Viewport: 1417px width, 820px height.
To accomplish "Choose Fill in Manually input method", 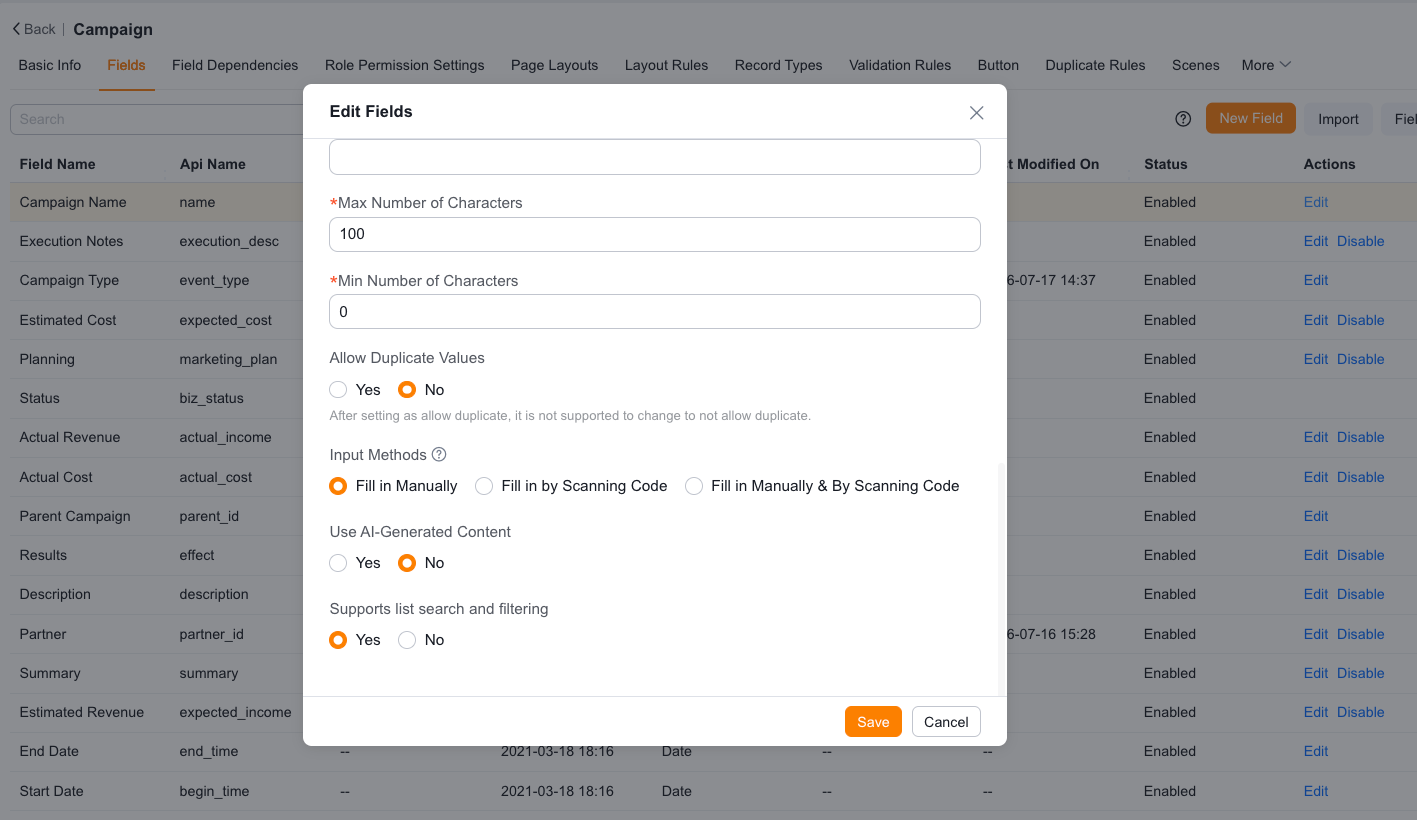I will click(338, 486).
